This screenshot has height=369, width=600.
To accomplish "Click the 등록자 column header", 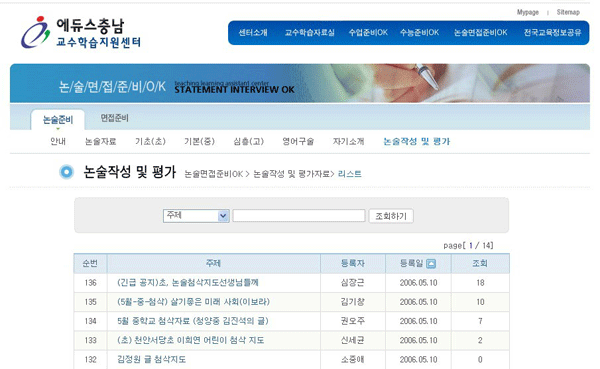I will coord(352,263).
